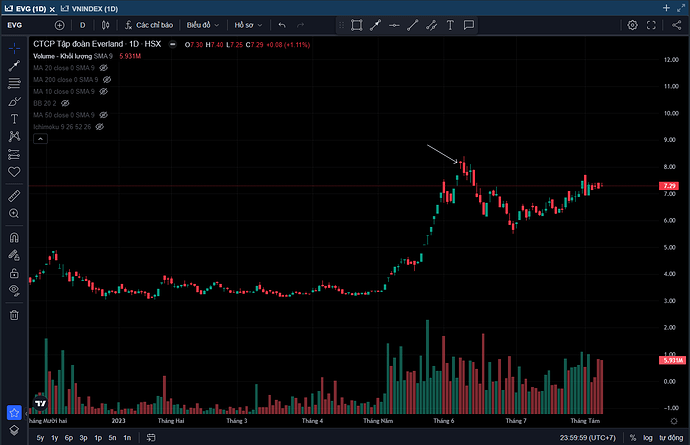
Task: Click the trash icon to remove drawings
Action: coord(14,315)
